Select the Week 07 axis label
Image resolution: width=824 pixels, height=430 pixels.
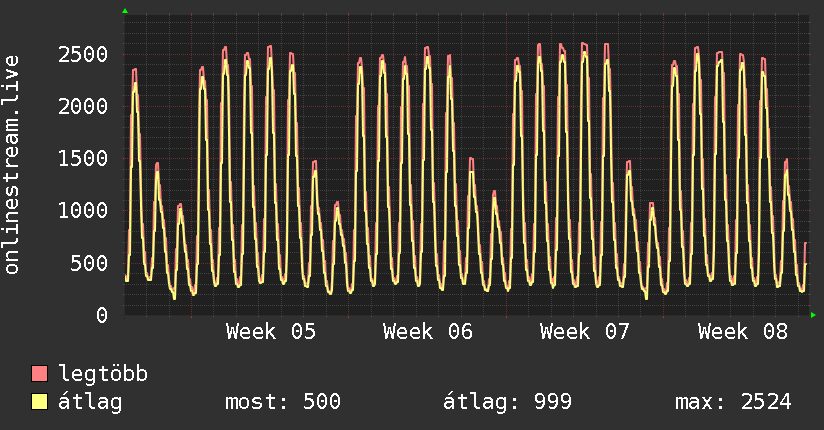585,332
